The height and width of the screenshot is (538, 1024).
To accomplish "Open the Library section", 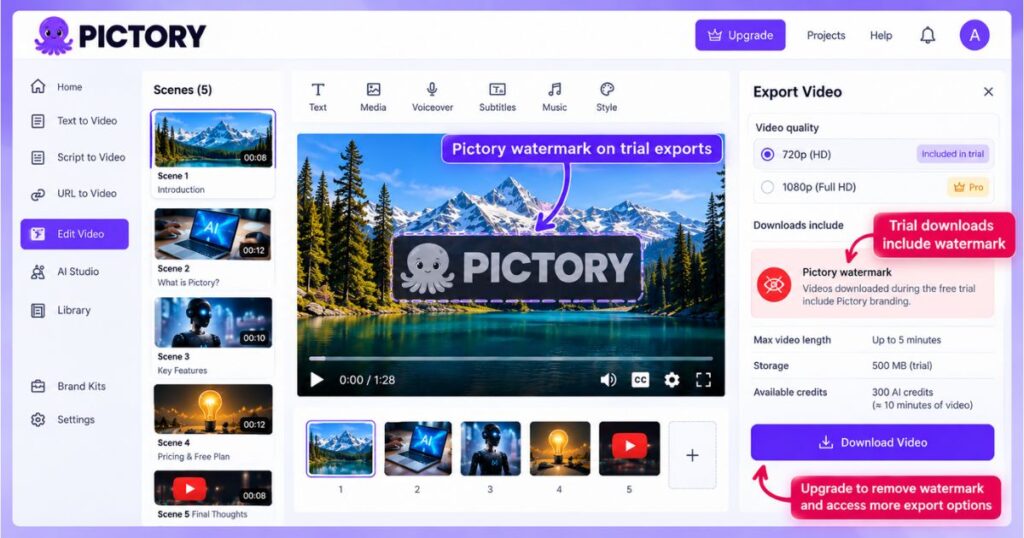I will point(74,310).
